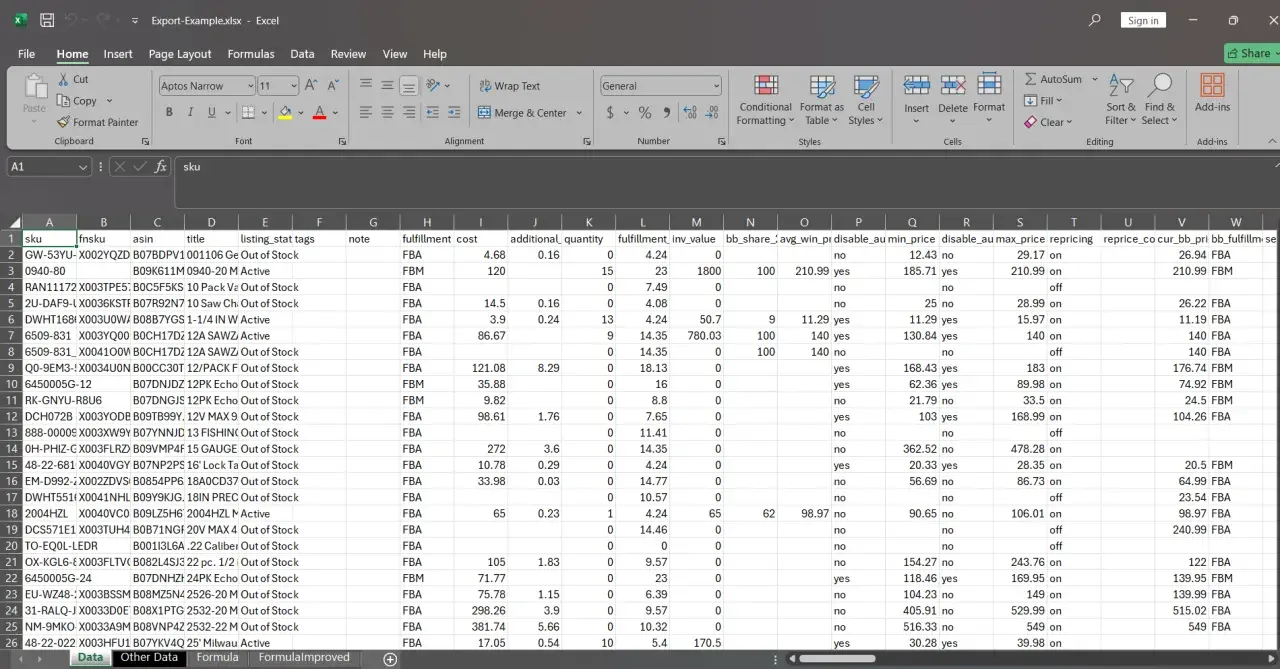Click the Share button

[1252, 54]
